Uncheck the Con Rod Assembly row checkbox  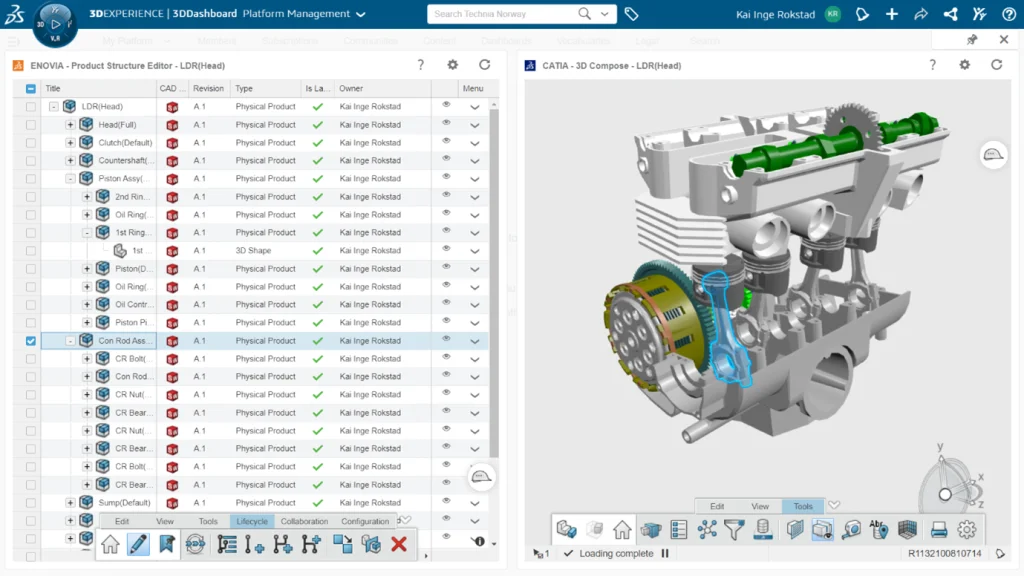(30, 341)
